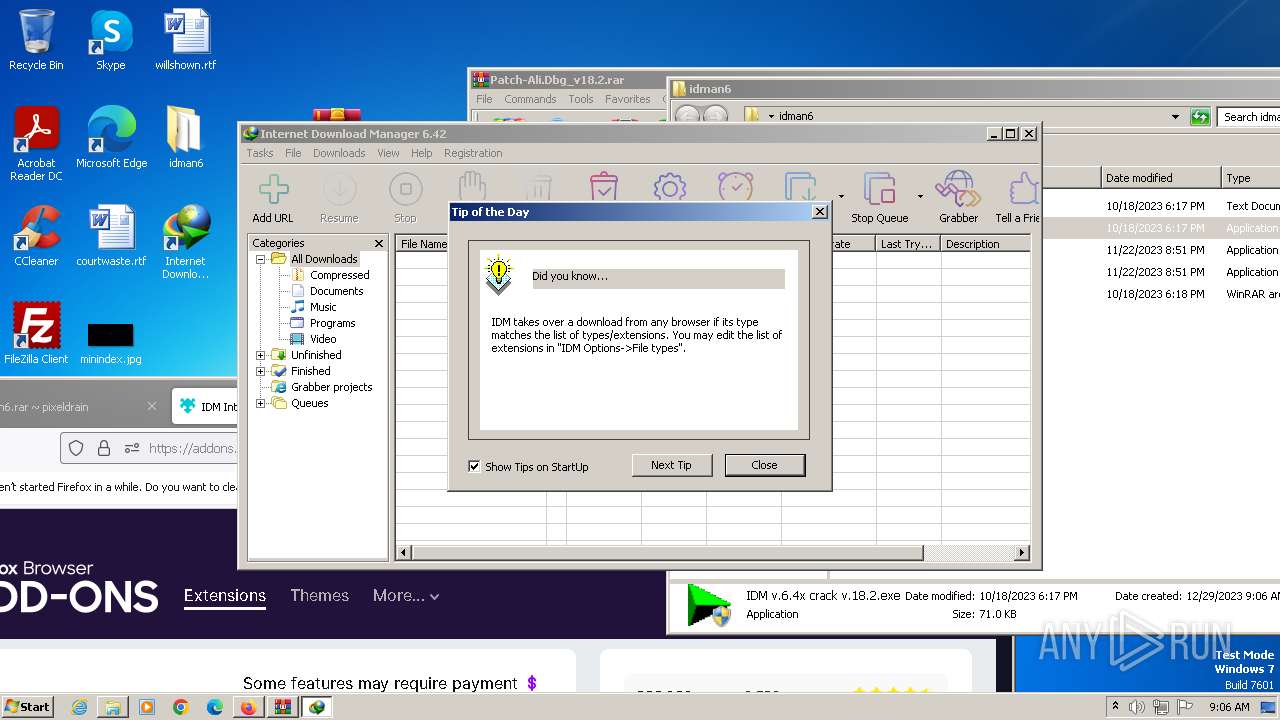Open willshown.rtf desktop file
This screenshot has height=720, width=1280.
pyautogui.click(x=185, y=40)
